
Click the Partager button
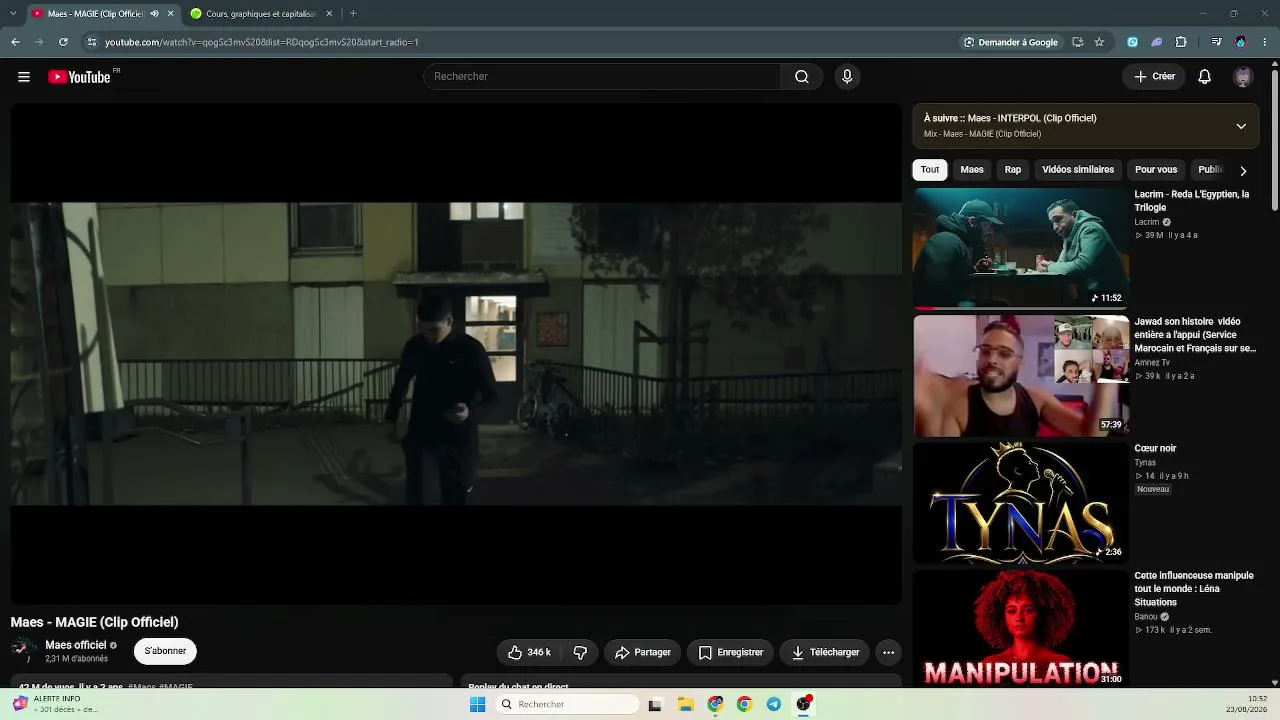tap(643, 652)
